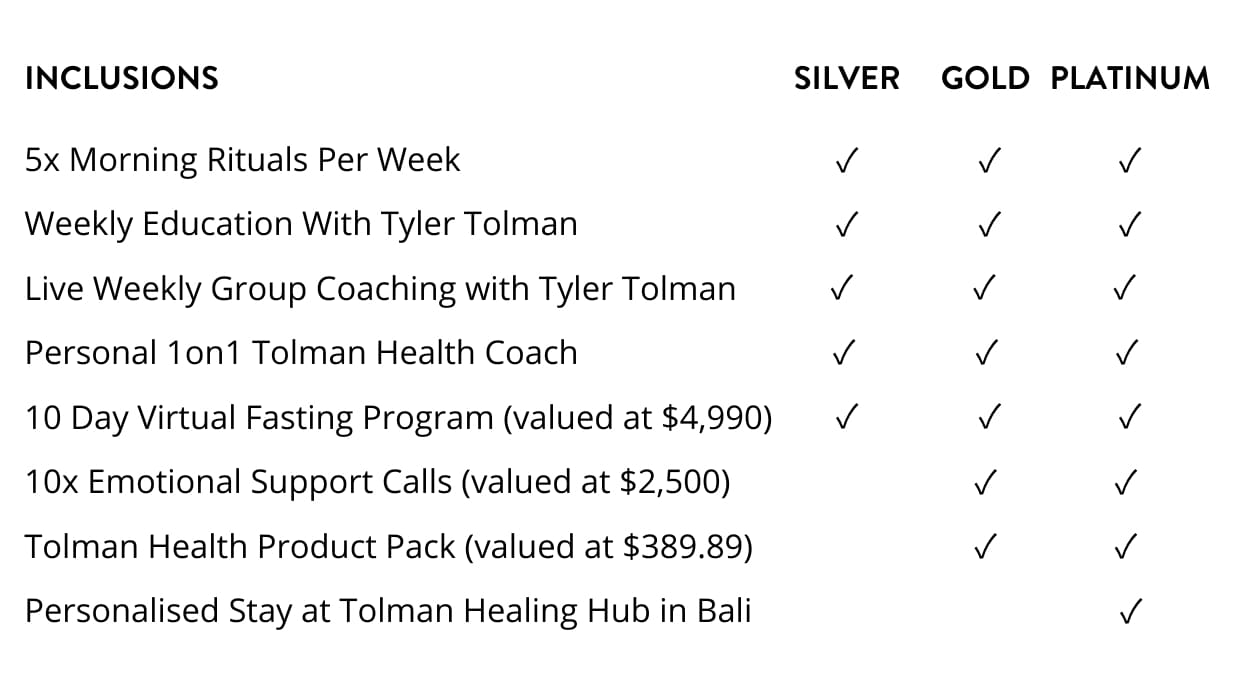Click Platinum checkmark for Live Weekly Group Coaching
1235x689 pixels.
pyautogui.click(x=1122, y=290)
